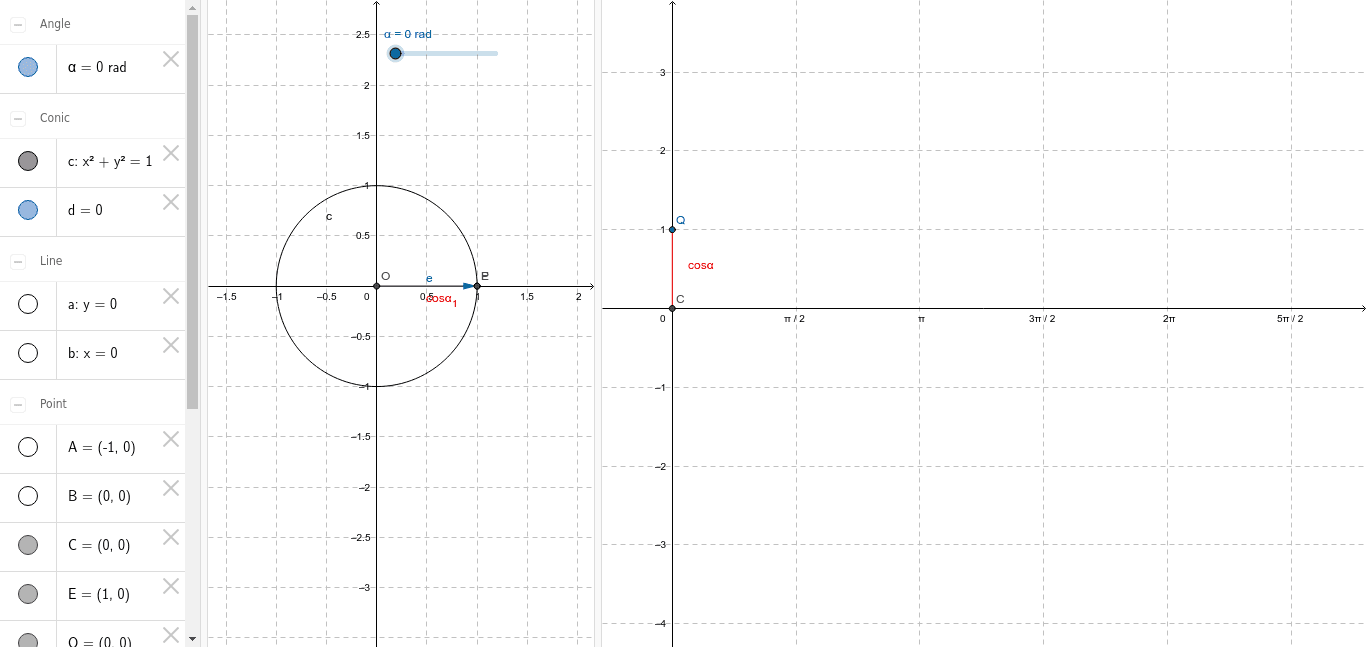Screen dimensions: 1368x649
Task: Delete the line a: y = 0
Action: 170,296
